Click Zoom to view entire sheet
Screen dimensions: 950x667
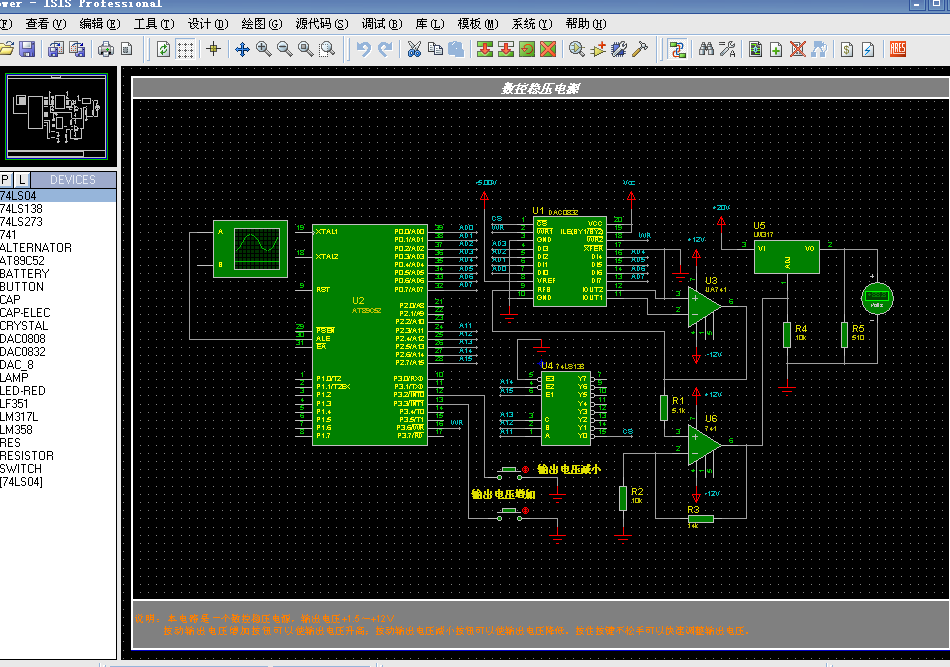point(306,49)
